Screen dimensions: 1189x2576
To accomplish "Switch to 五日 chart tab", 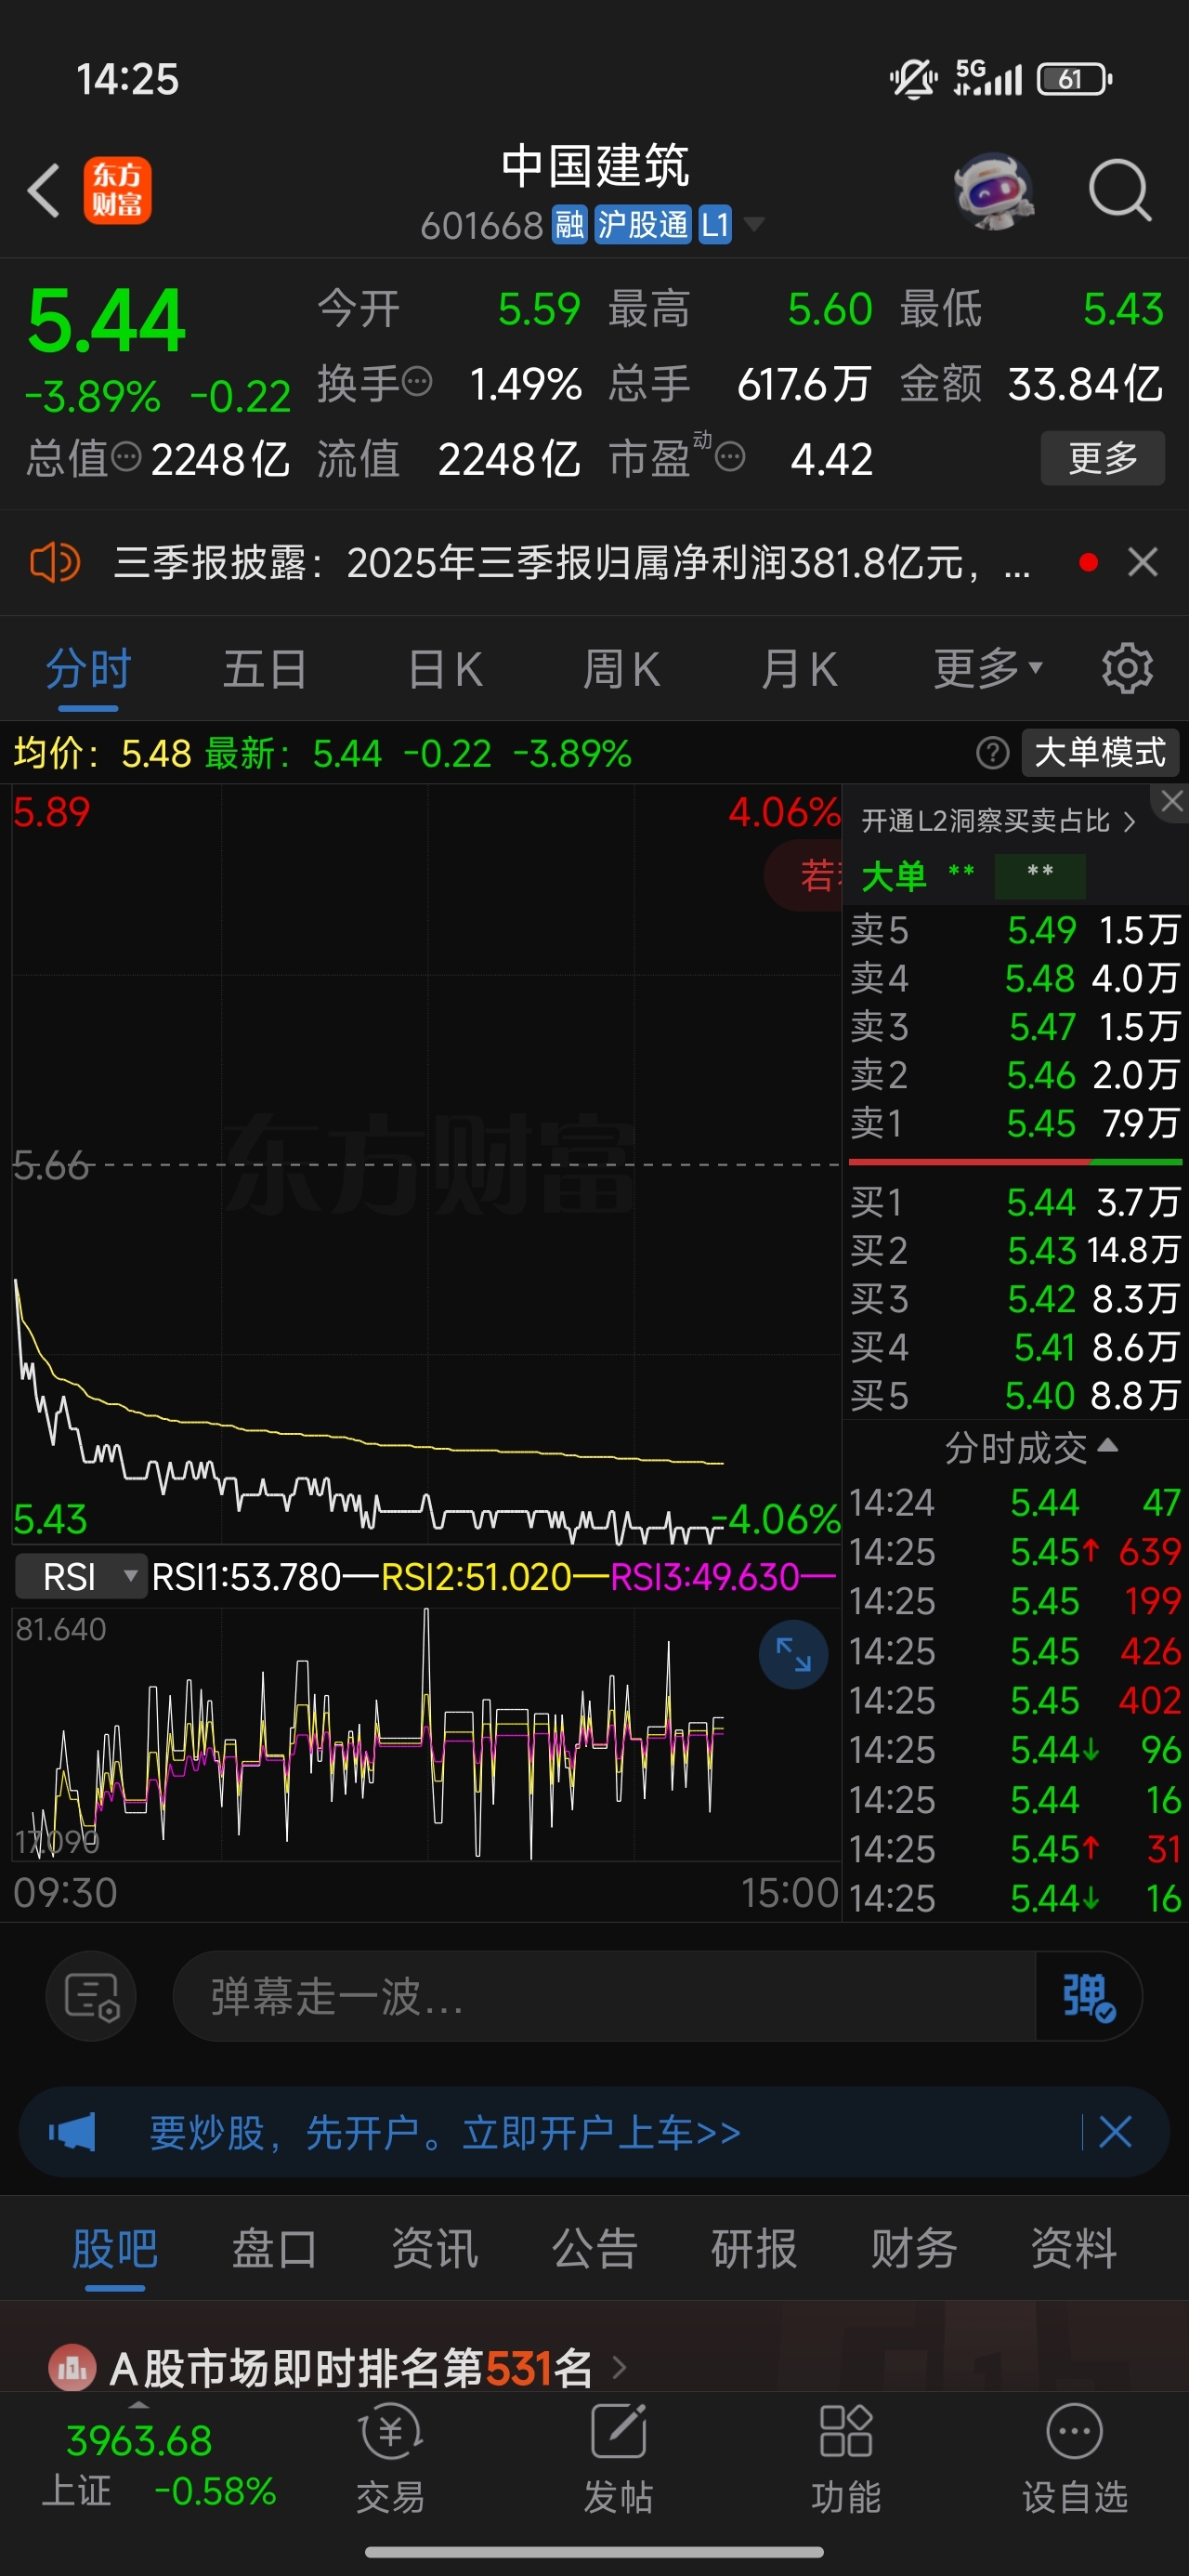I will click(264, 670).
